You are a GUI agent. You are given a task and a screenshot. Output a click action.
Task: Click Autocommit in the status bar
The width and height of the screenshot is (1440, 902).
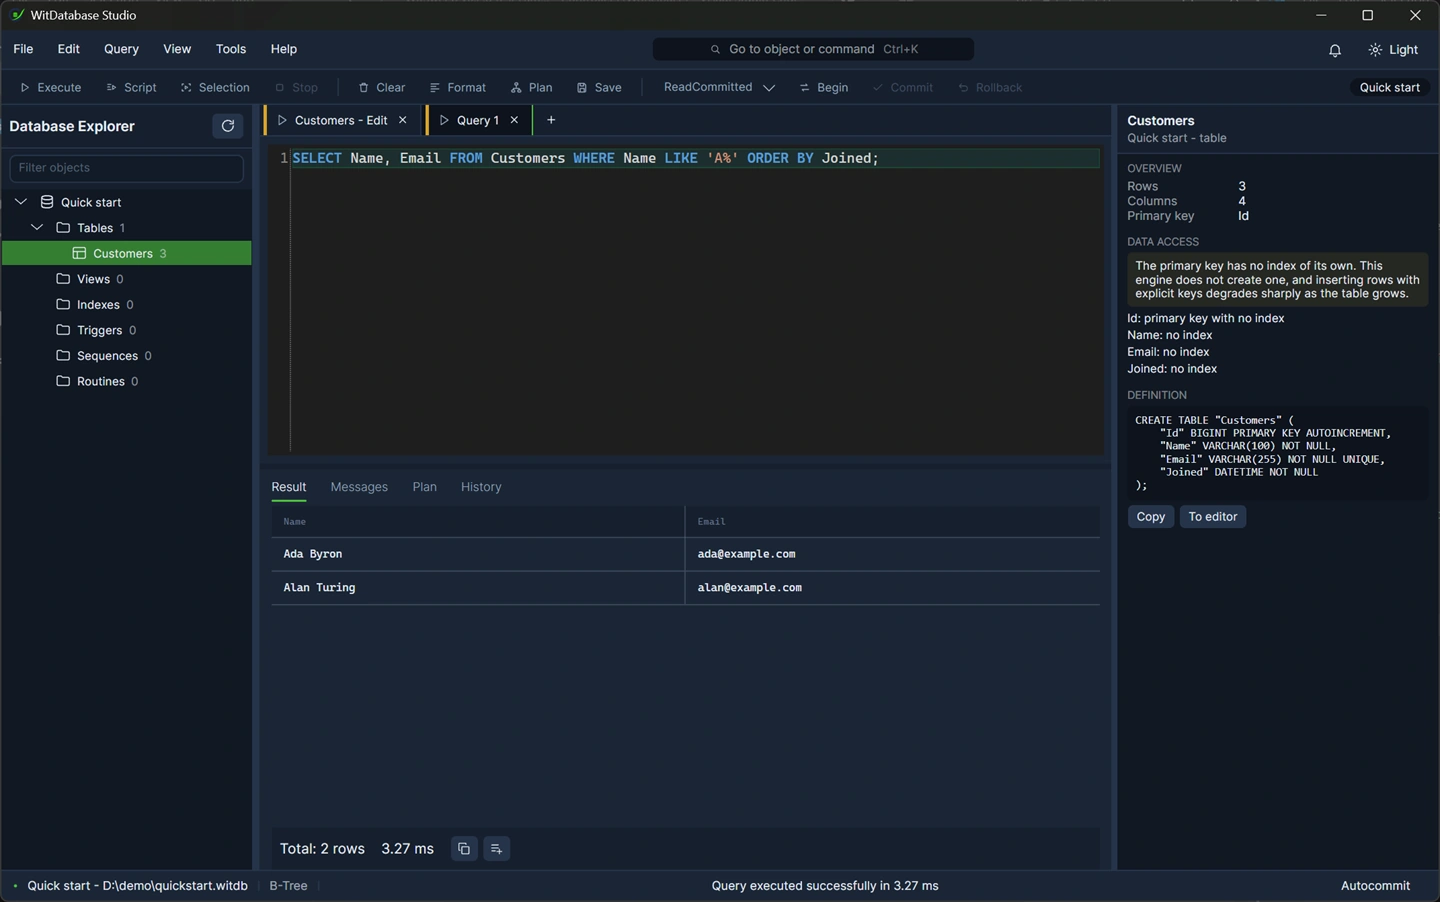[x=1375, y=886]
